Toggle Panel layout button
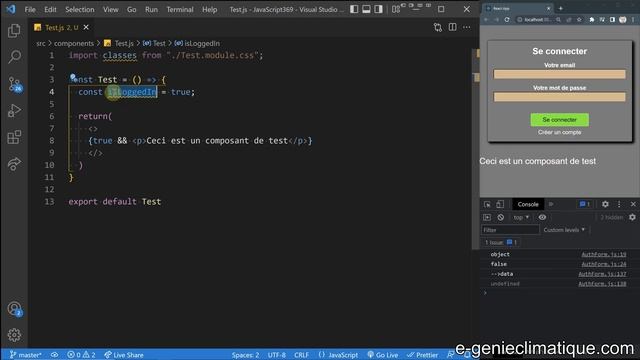This screenshot has height=360, width=640. (366, 9)
